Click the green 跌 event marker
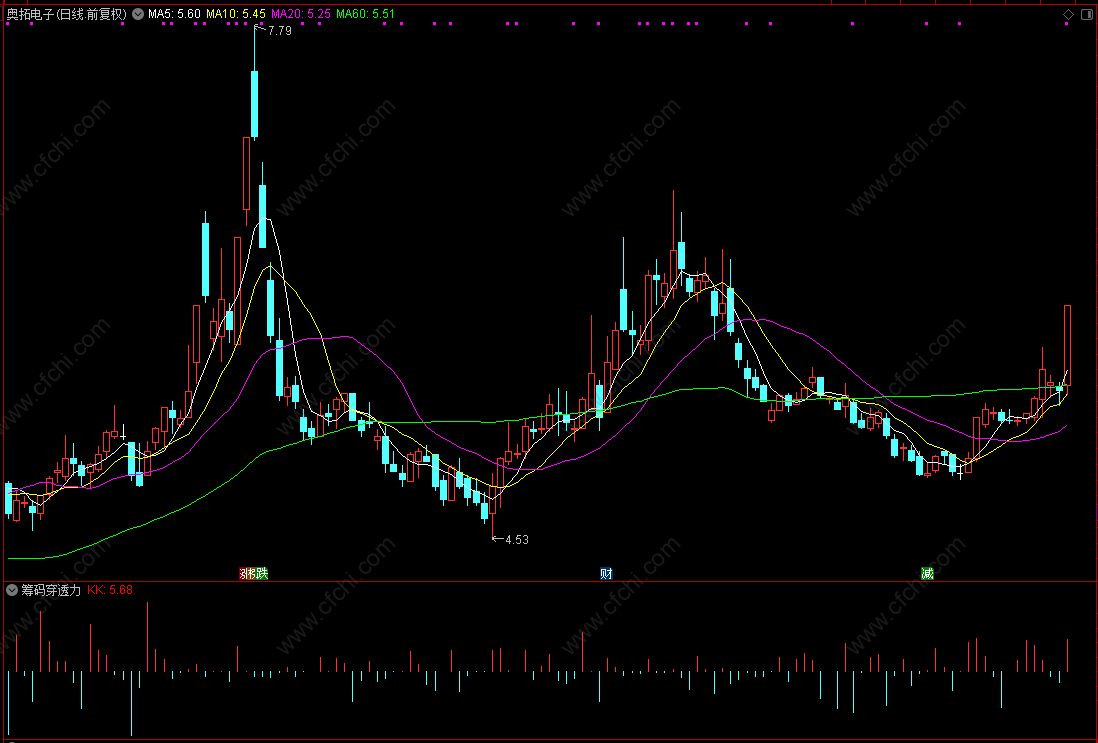This screenshot has width=1098, height=743. (262, 574)
